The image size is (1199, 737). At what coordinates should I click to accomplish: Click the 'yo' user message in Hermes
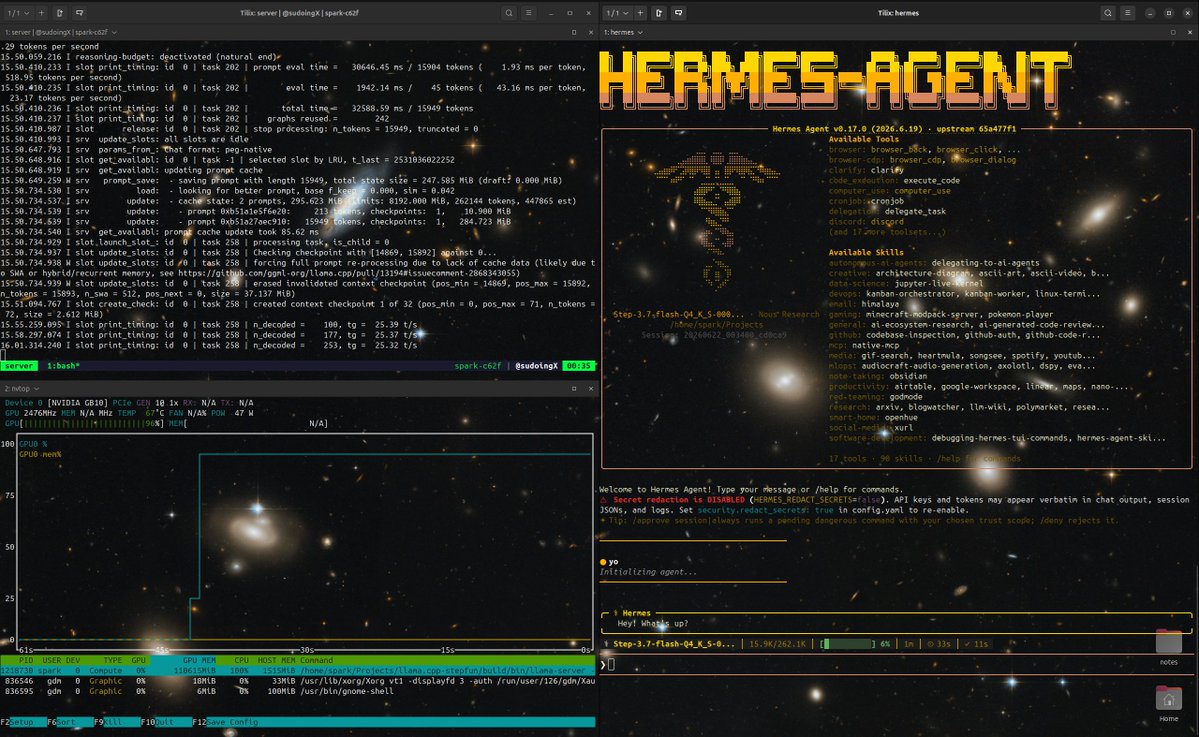613,562
